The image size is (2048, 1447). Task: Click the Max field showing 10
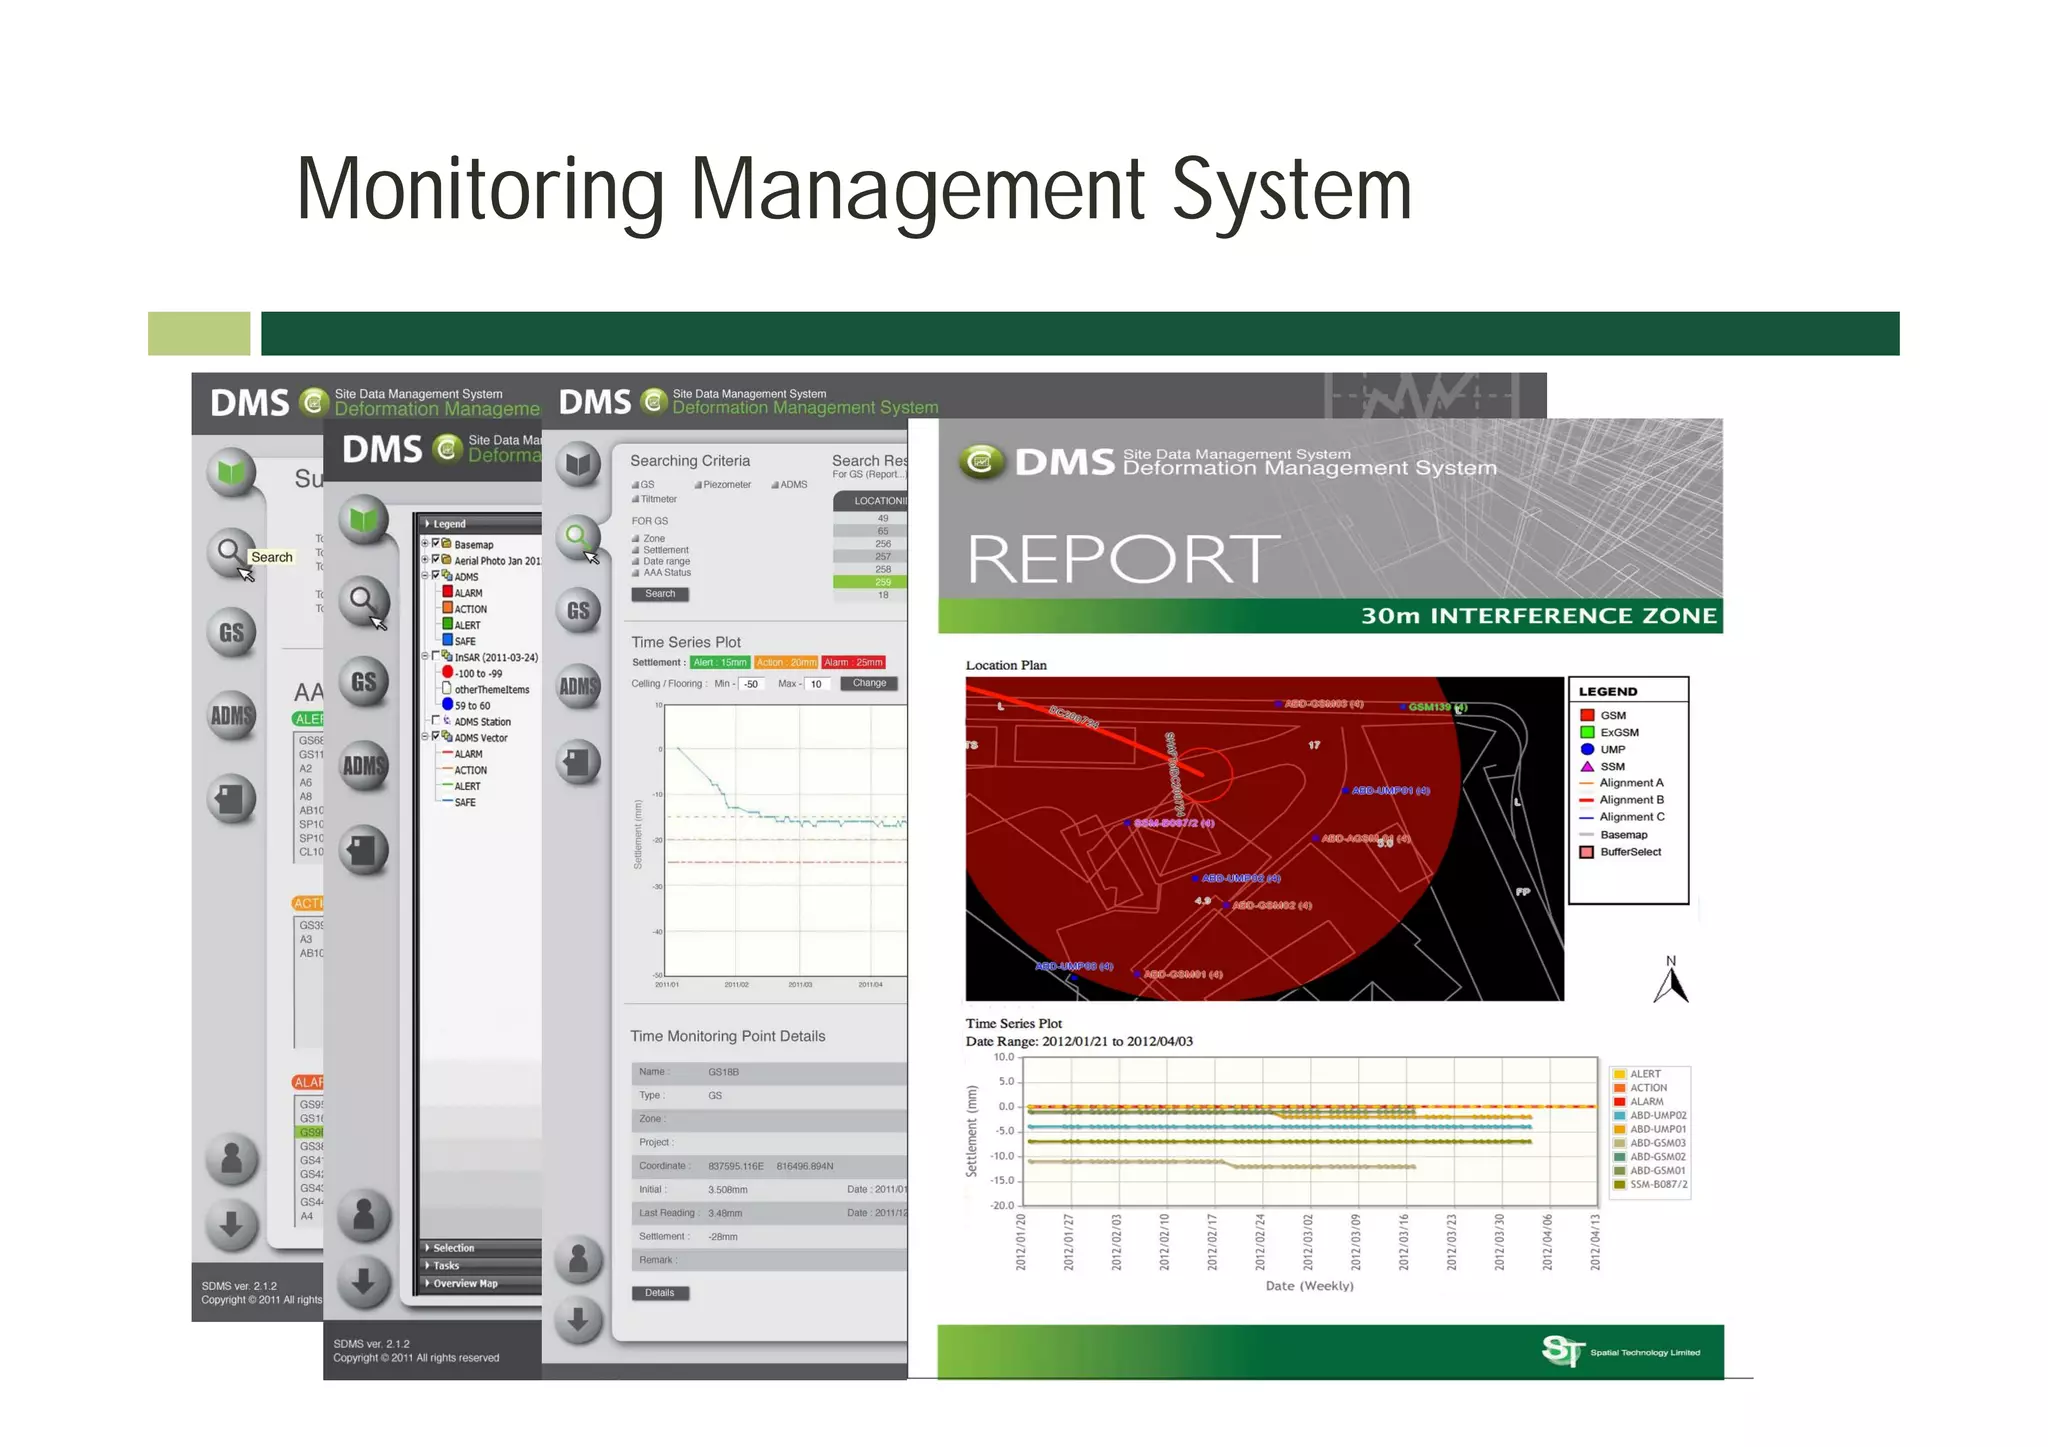pos(817,684)
